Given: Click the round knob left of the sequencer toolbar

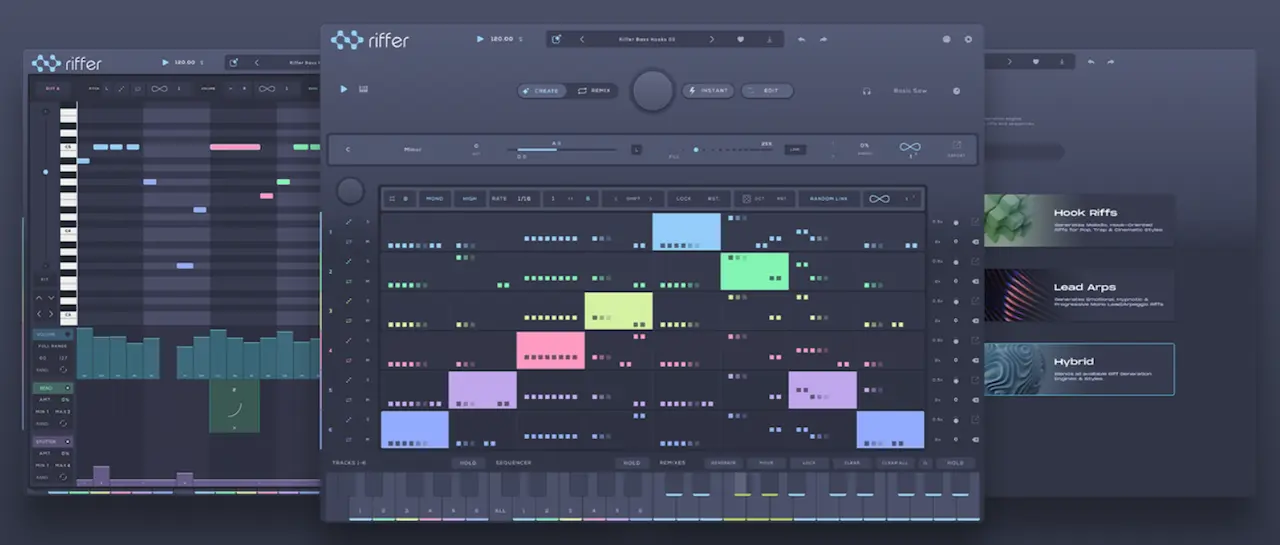Looking at the screenshot, I should click(x=350, y=190).
